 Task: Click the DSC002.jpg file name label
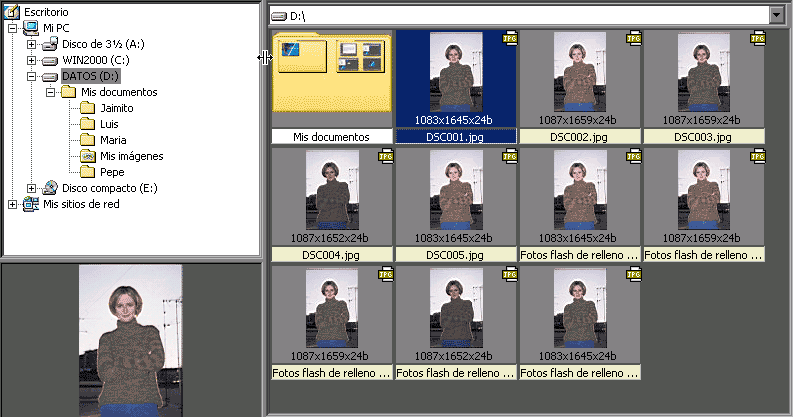580,136
